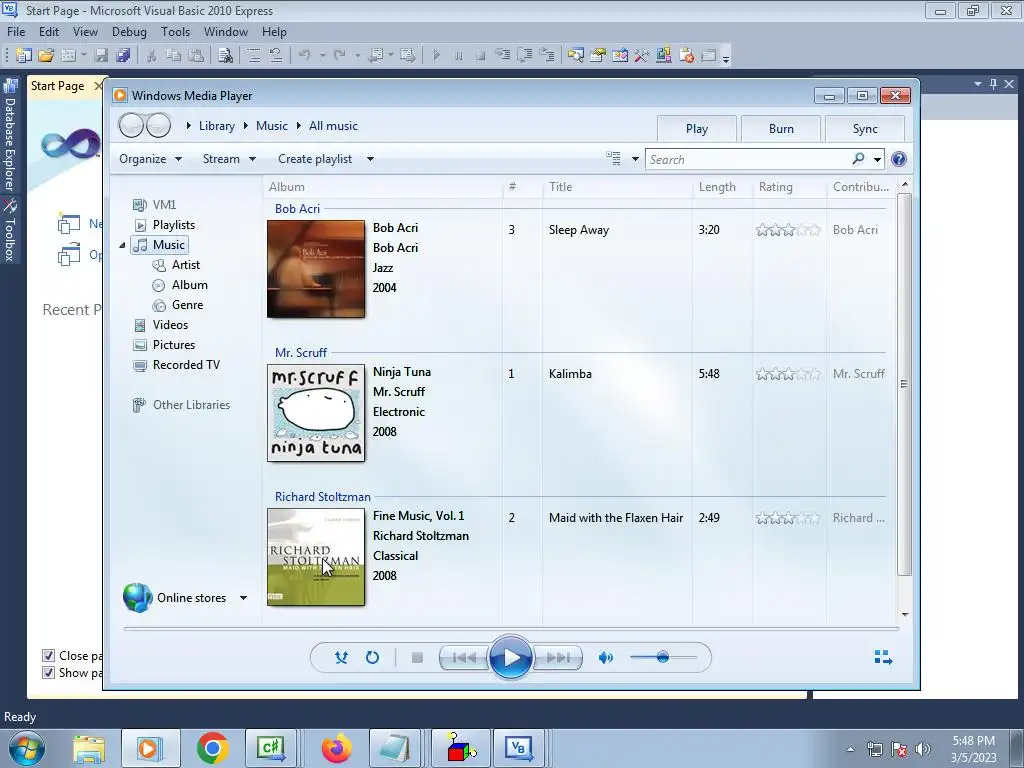Select Videos in the navigation pane

(x=170, y=325)
